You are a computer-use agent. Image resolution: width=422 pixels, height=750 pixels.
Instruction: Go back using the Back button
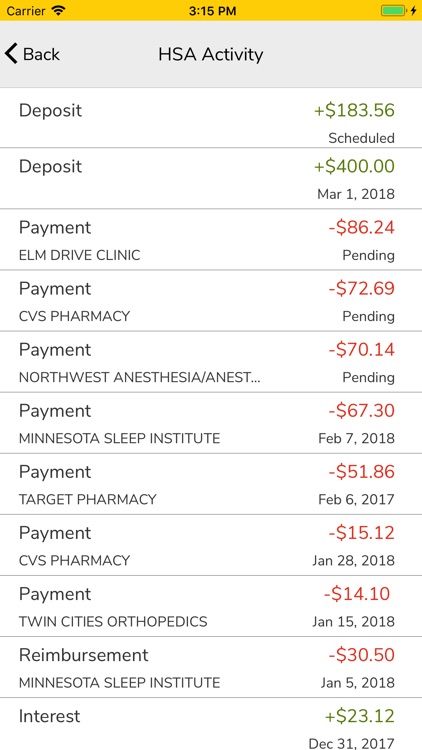point(33,54)
